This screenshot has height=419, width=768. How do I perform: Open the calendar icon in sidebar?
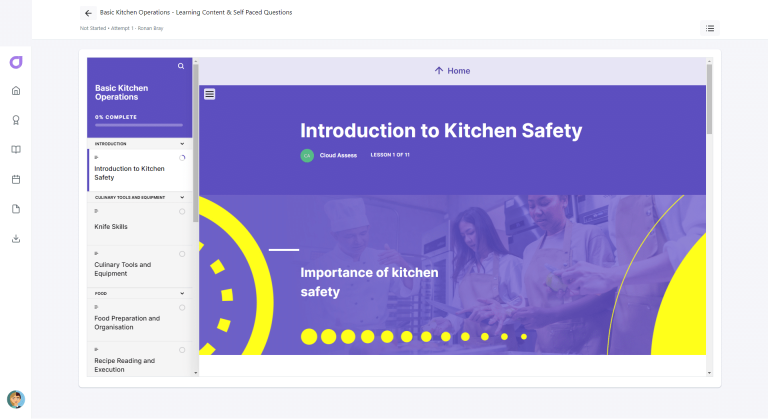click(16, 179)
